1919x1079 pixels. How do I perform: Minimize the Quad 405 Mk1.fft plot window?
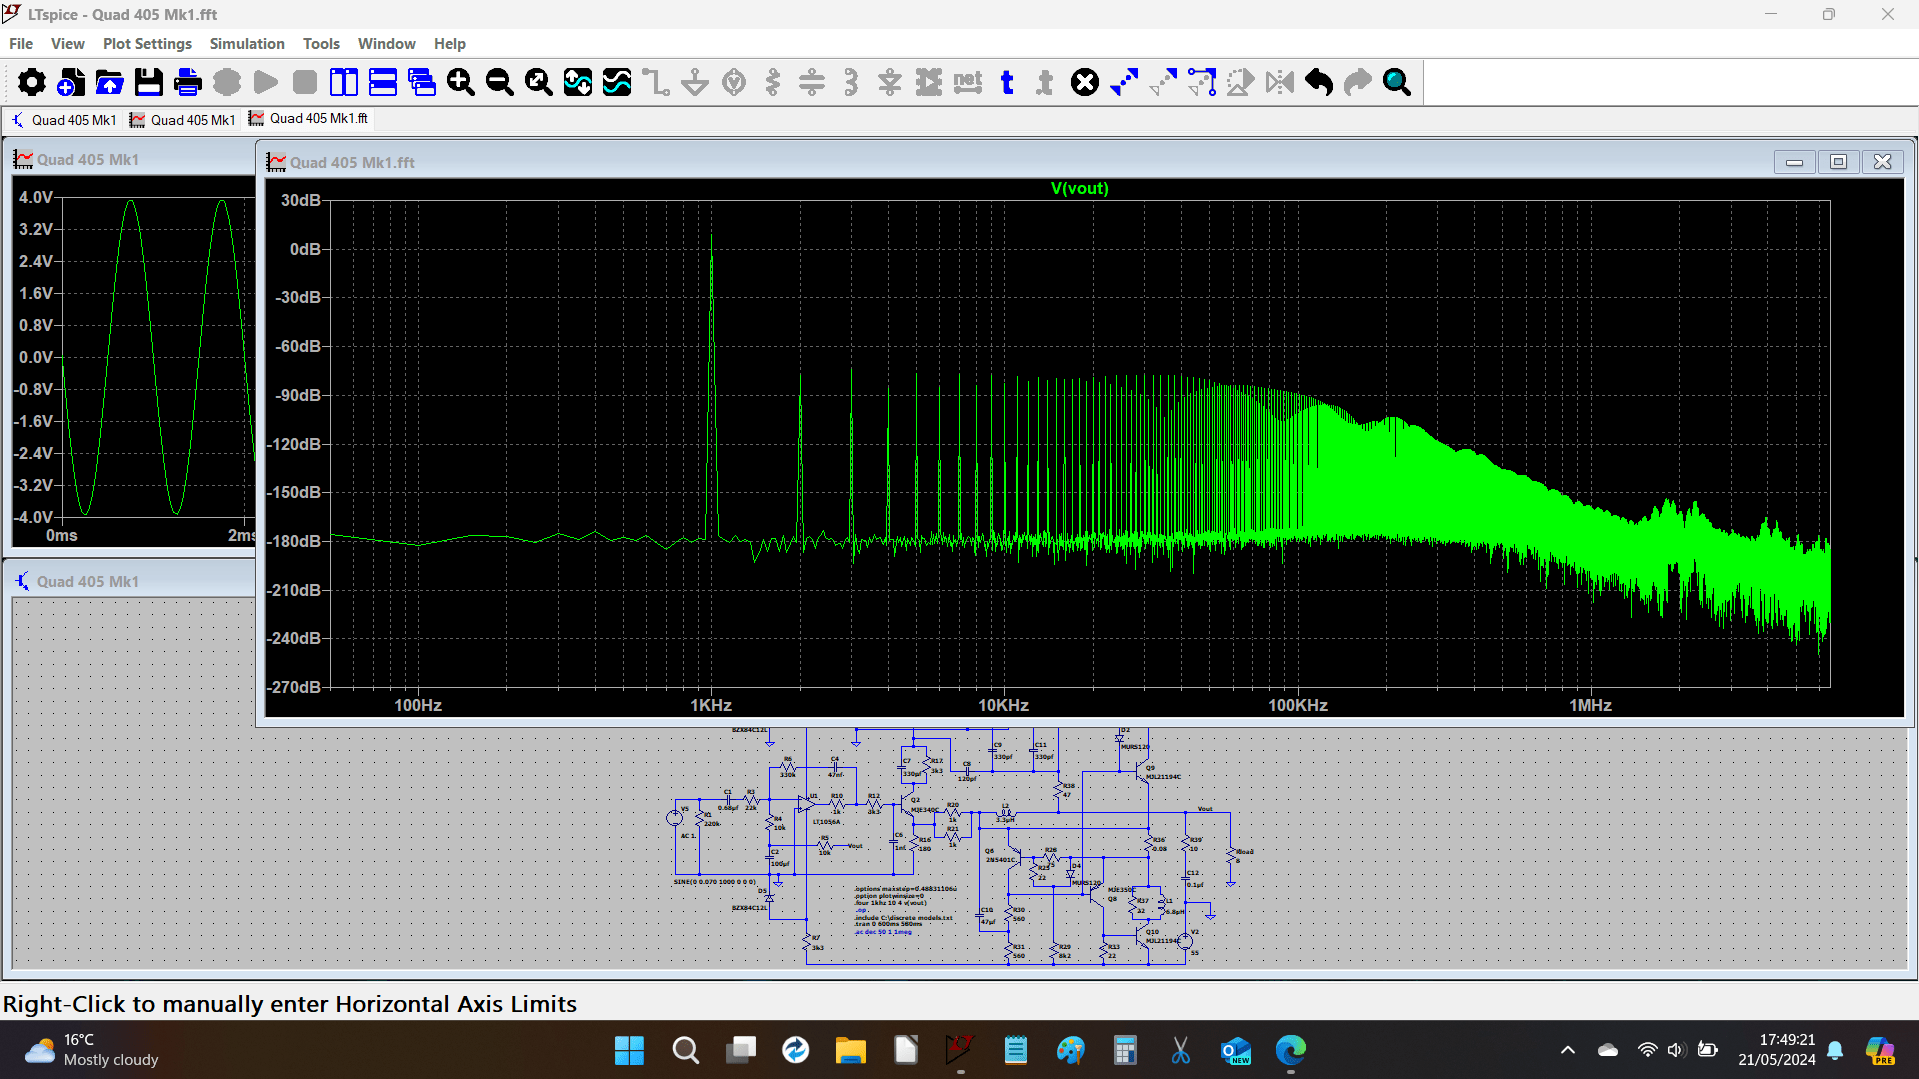pos(1794,162)
